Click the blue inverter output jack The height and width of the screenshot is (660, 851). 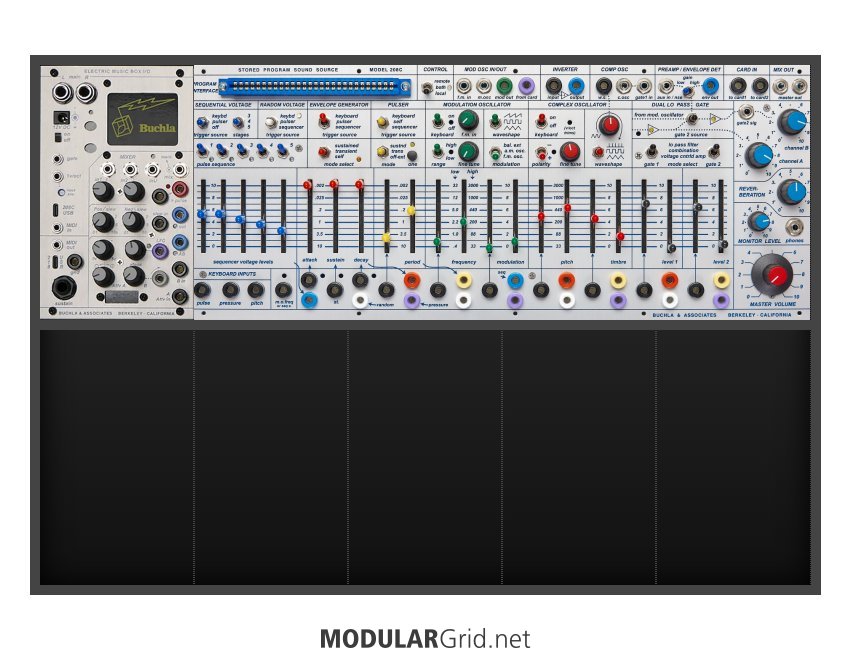click(x=577, y=86)
